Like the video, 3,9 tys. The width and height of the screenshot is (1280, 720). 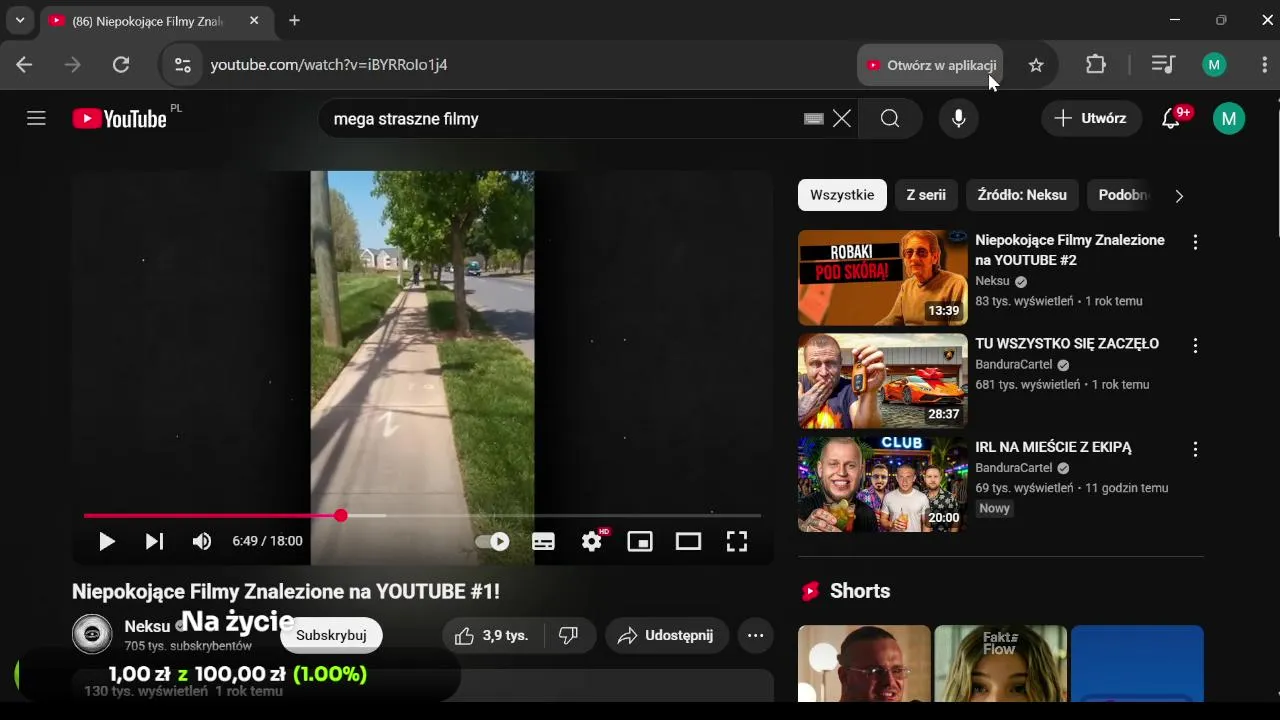pos(492,635)
